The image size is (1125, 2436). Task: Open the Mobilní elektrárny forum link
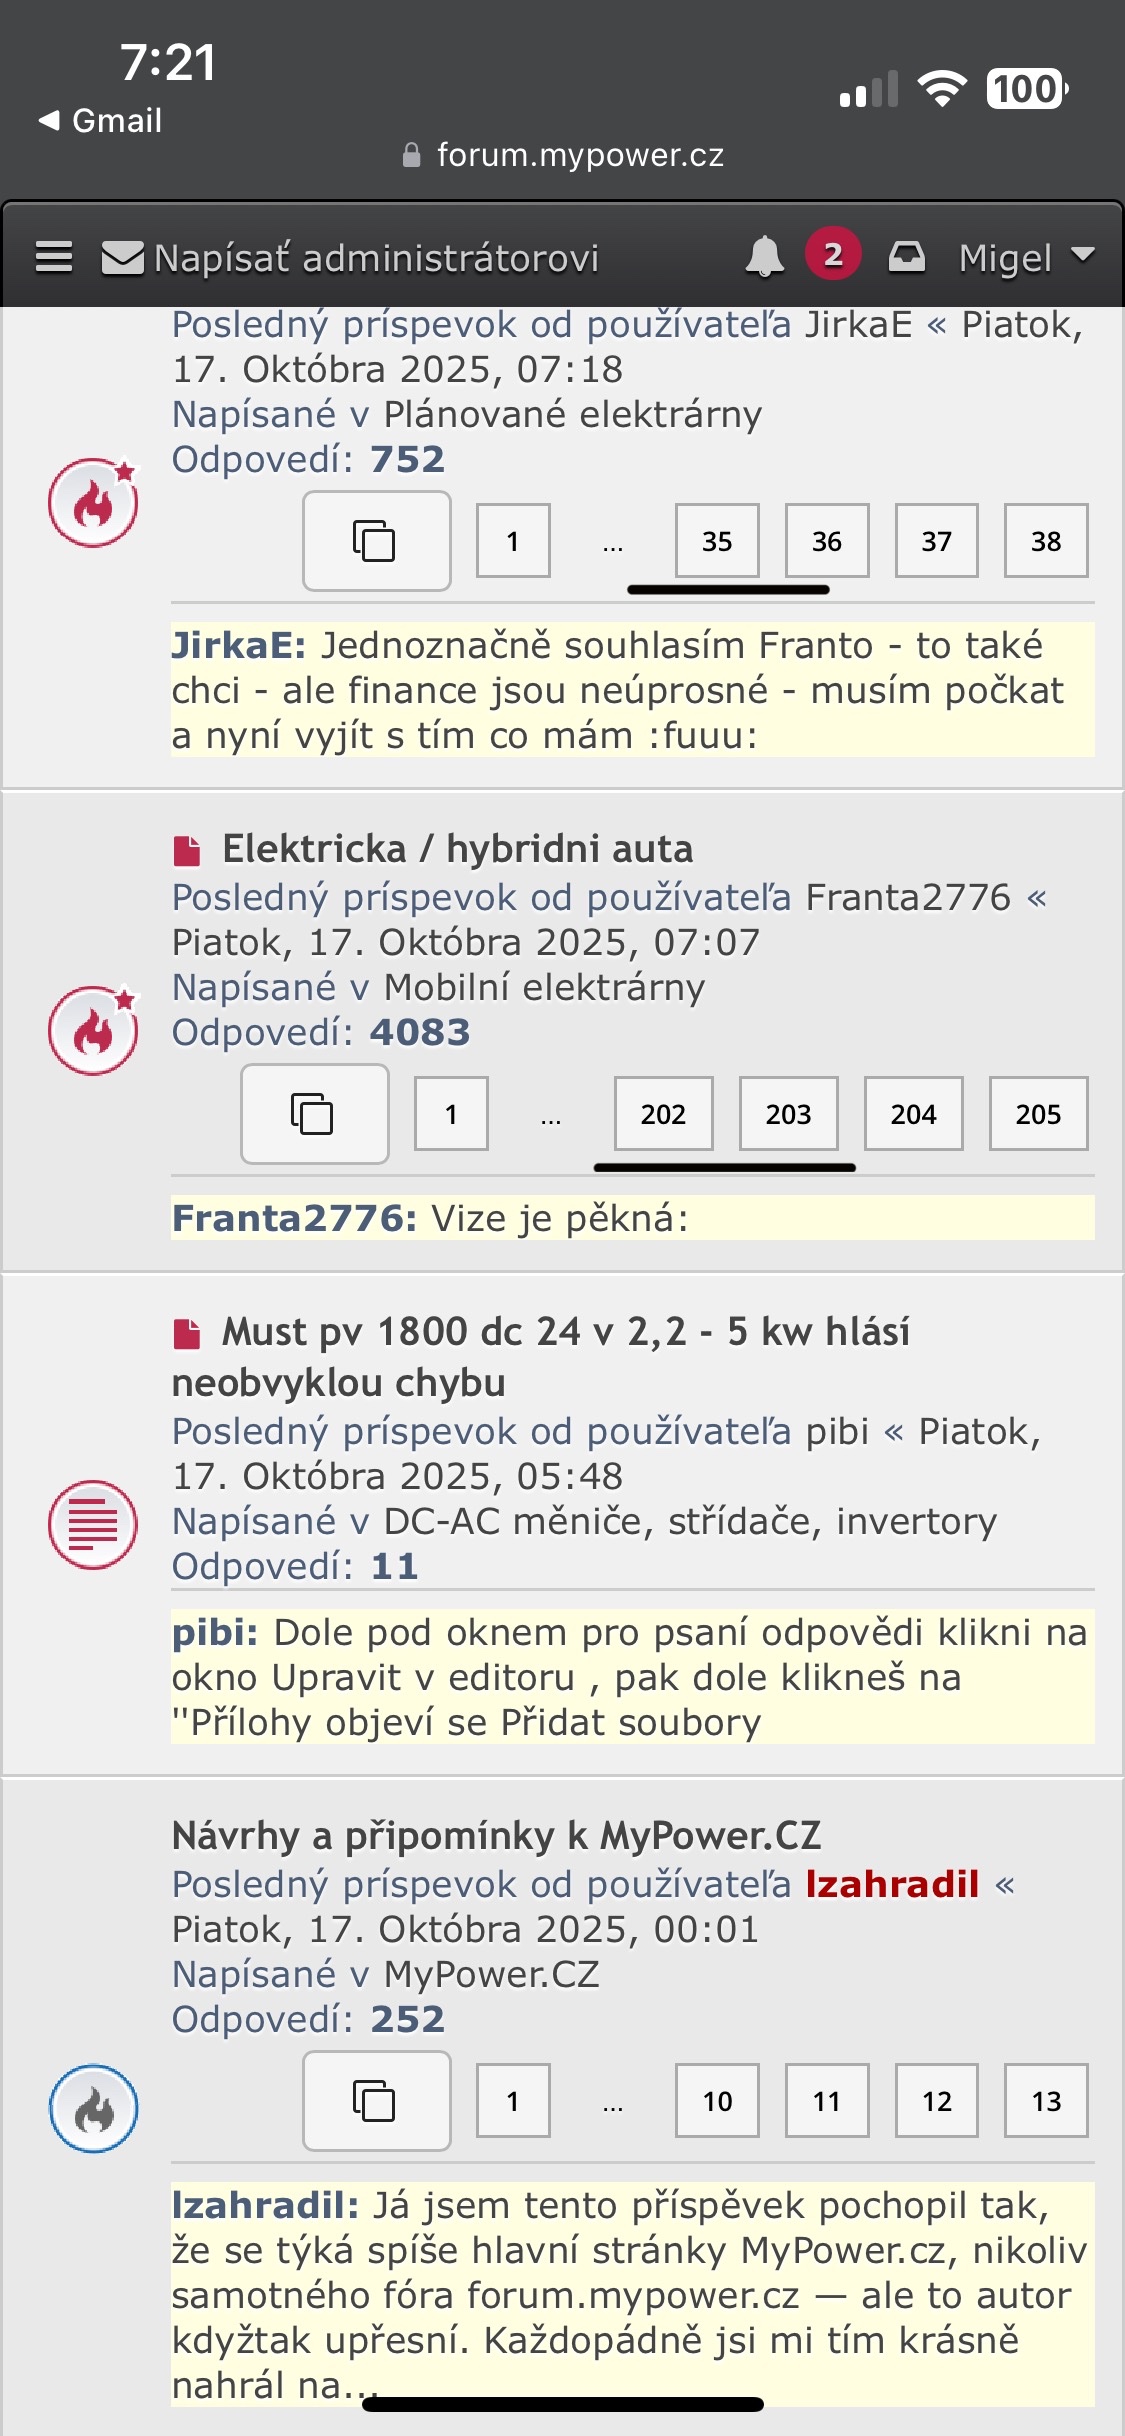pyautogui.click(x=544, y=987)
